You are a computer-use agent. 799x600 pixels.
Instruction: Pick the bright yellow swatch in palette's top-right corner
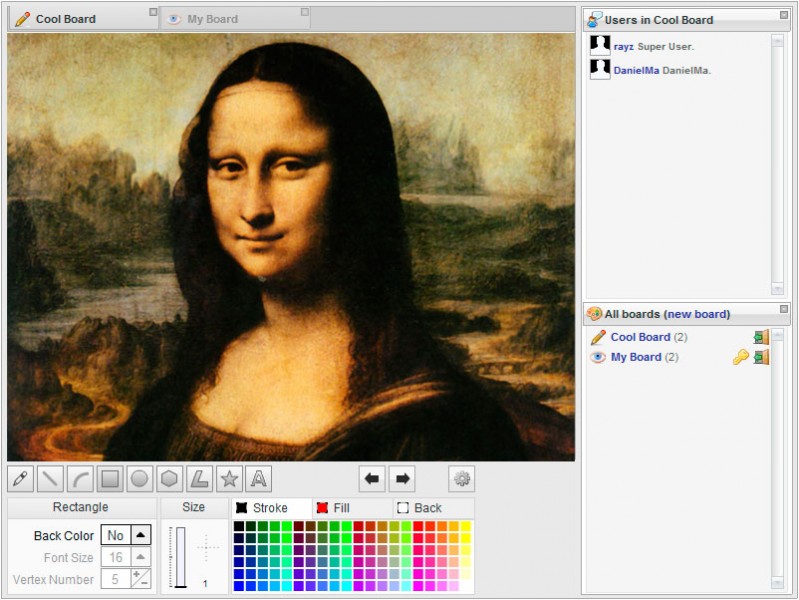pos(466,526)
